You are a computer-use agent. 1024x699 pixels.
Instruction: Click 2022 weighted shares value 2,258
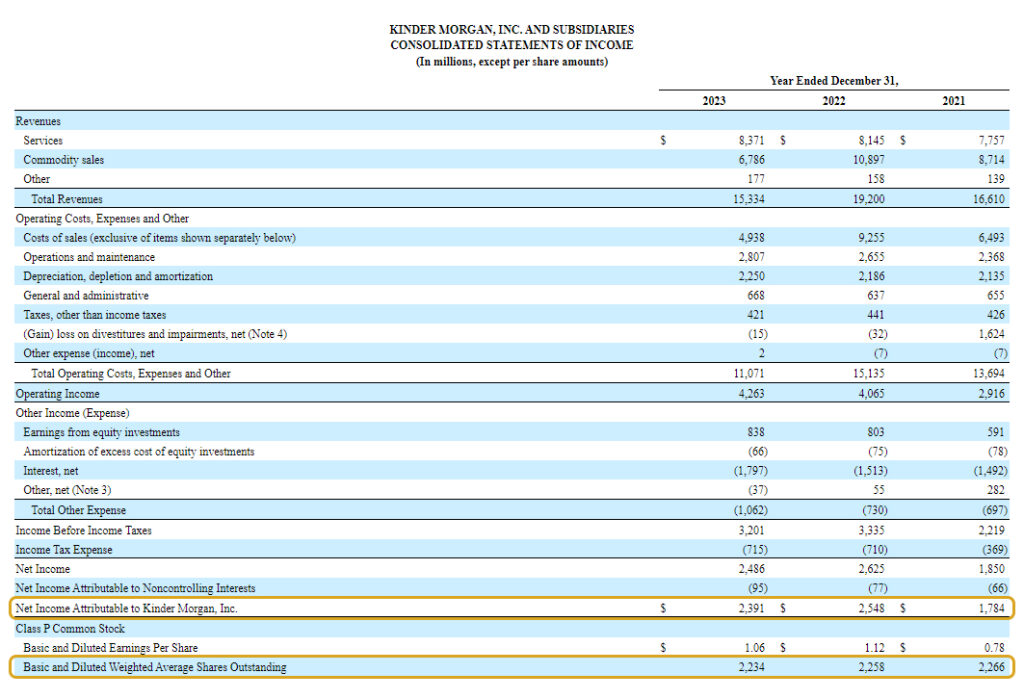[x=871, y=668]
